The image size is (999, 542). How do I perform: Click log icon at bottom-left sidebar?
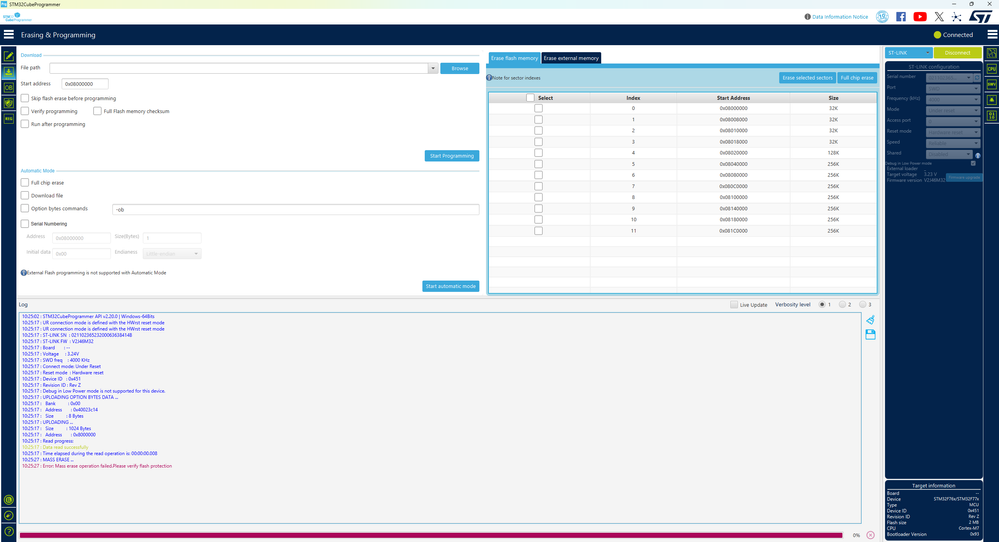point(9,500)
